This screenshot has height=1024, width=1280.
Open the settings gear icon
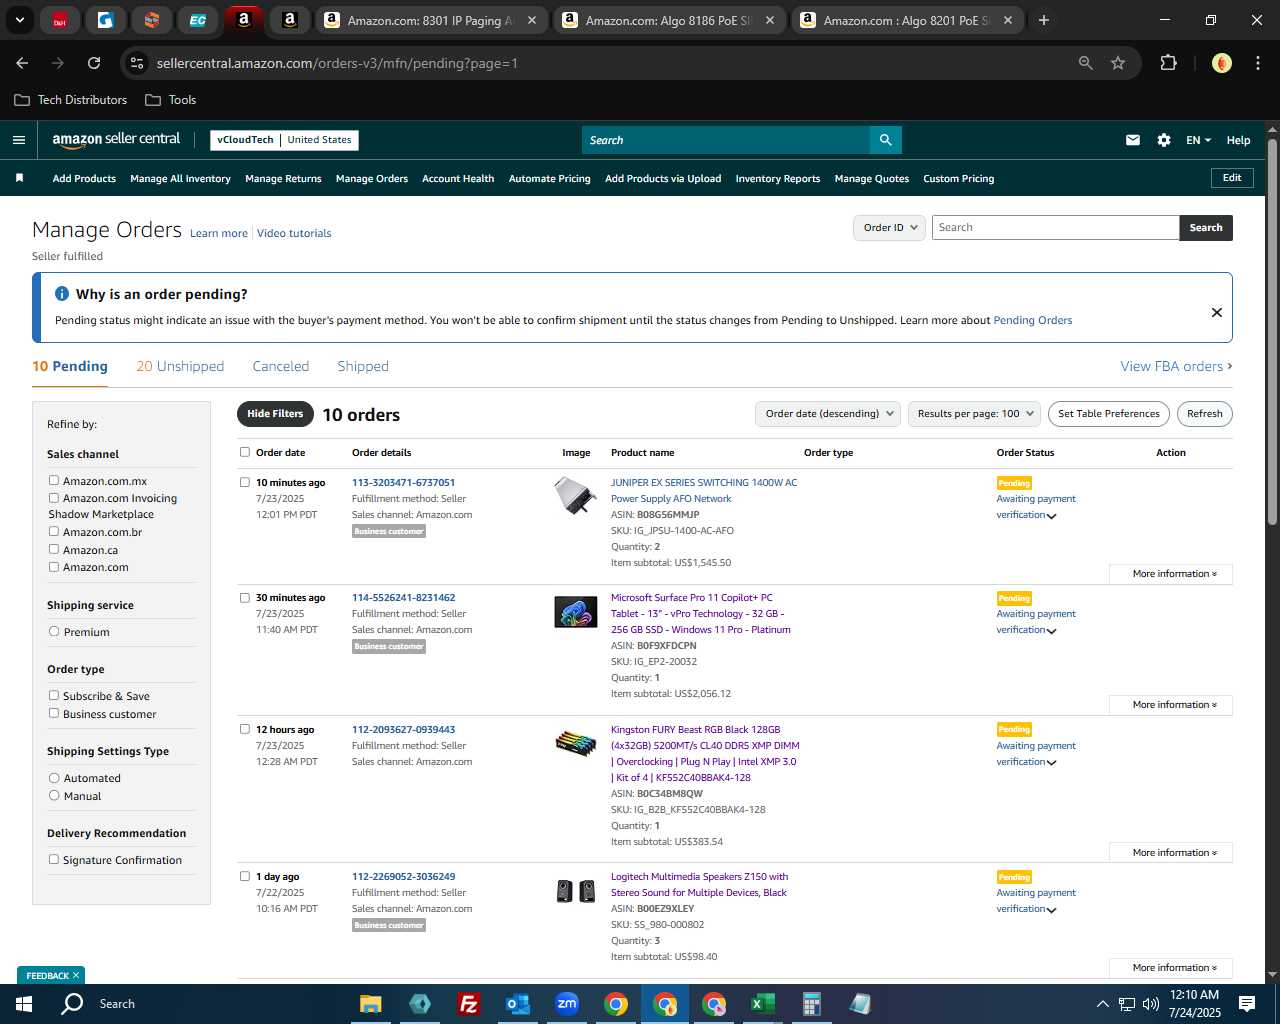point(1164,140)
